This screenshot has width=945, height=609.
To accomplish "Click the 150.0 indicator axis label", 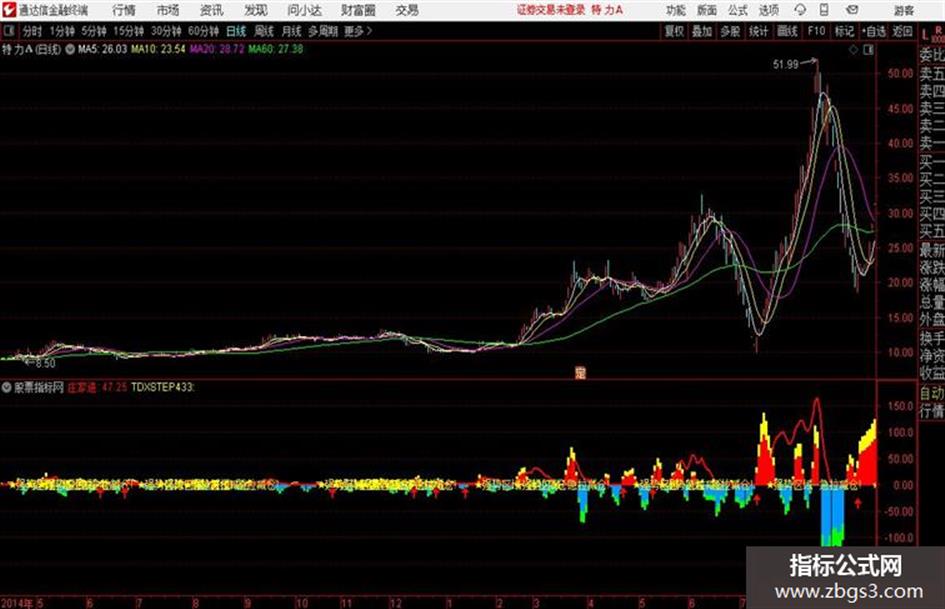I will pyautogui.click(x=900, y=406).
